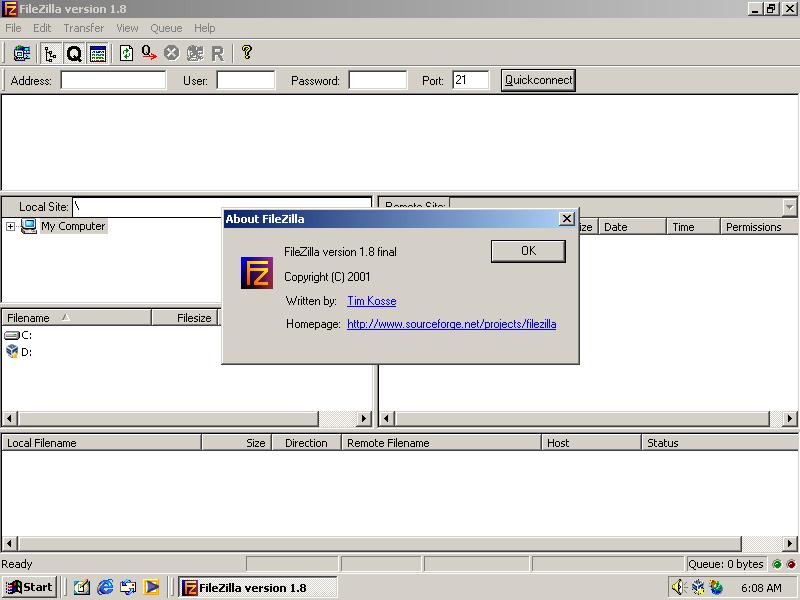Open the sourceforge homepage link

(452, 324)
